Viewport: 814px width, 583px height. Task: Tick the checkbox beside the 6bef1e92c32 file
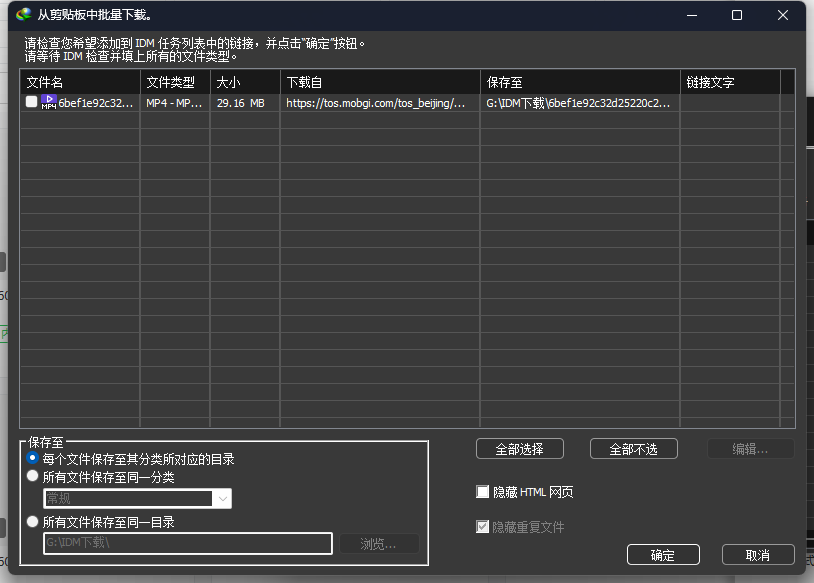tap(32, 103)
